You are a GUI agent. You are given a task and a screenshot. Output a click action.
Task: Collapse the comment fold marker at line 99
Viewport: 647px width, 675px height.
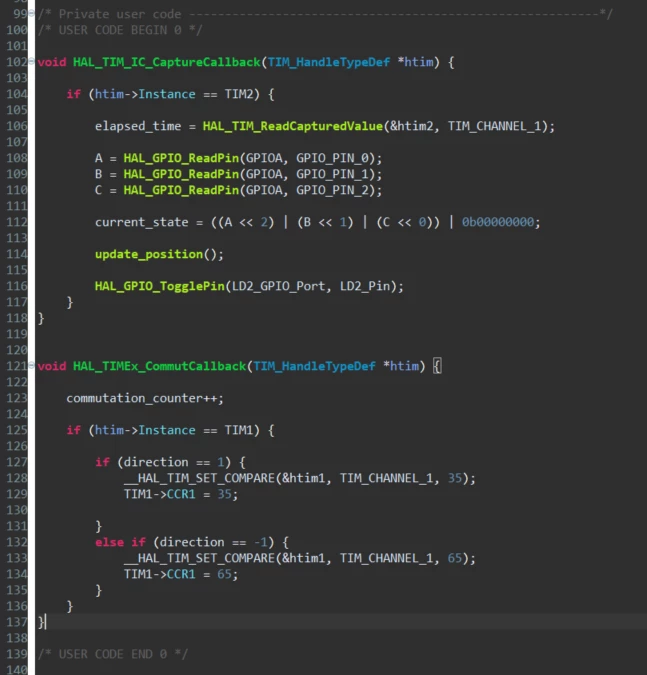click(x=31, y=13)
